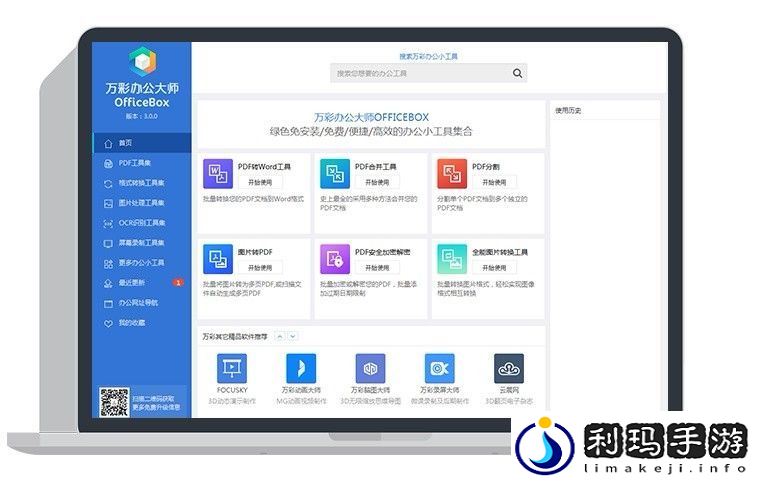
Task: Open the purple PDF安全加密解密 card icon
Action: pyautogui.click(x=335, y=259)
